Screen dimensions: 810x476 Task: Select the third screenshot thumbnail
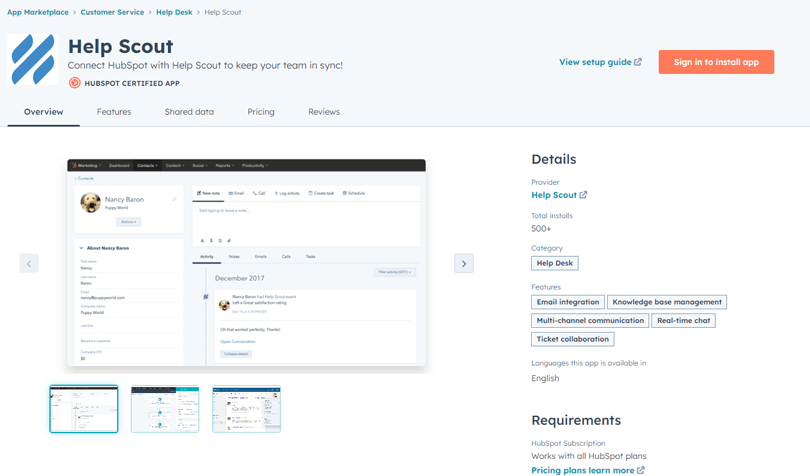pos(246,409)
